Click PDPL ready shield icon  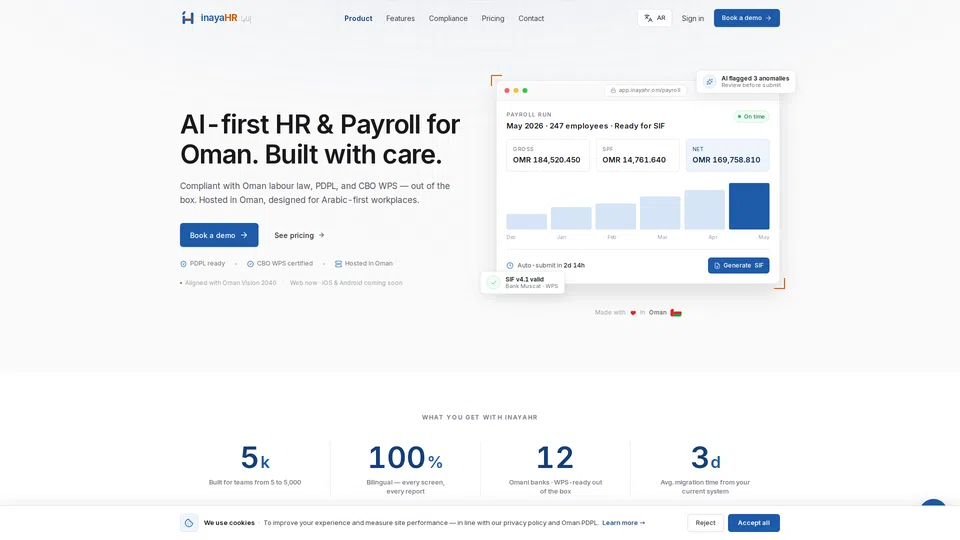coord(183,264)
